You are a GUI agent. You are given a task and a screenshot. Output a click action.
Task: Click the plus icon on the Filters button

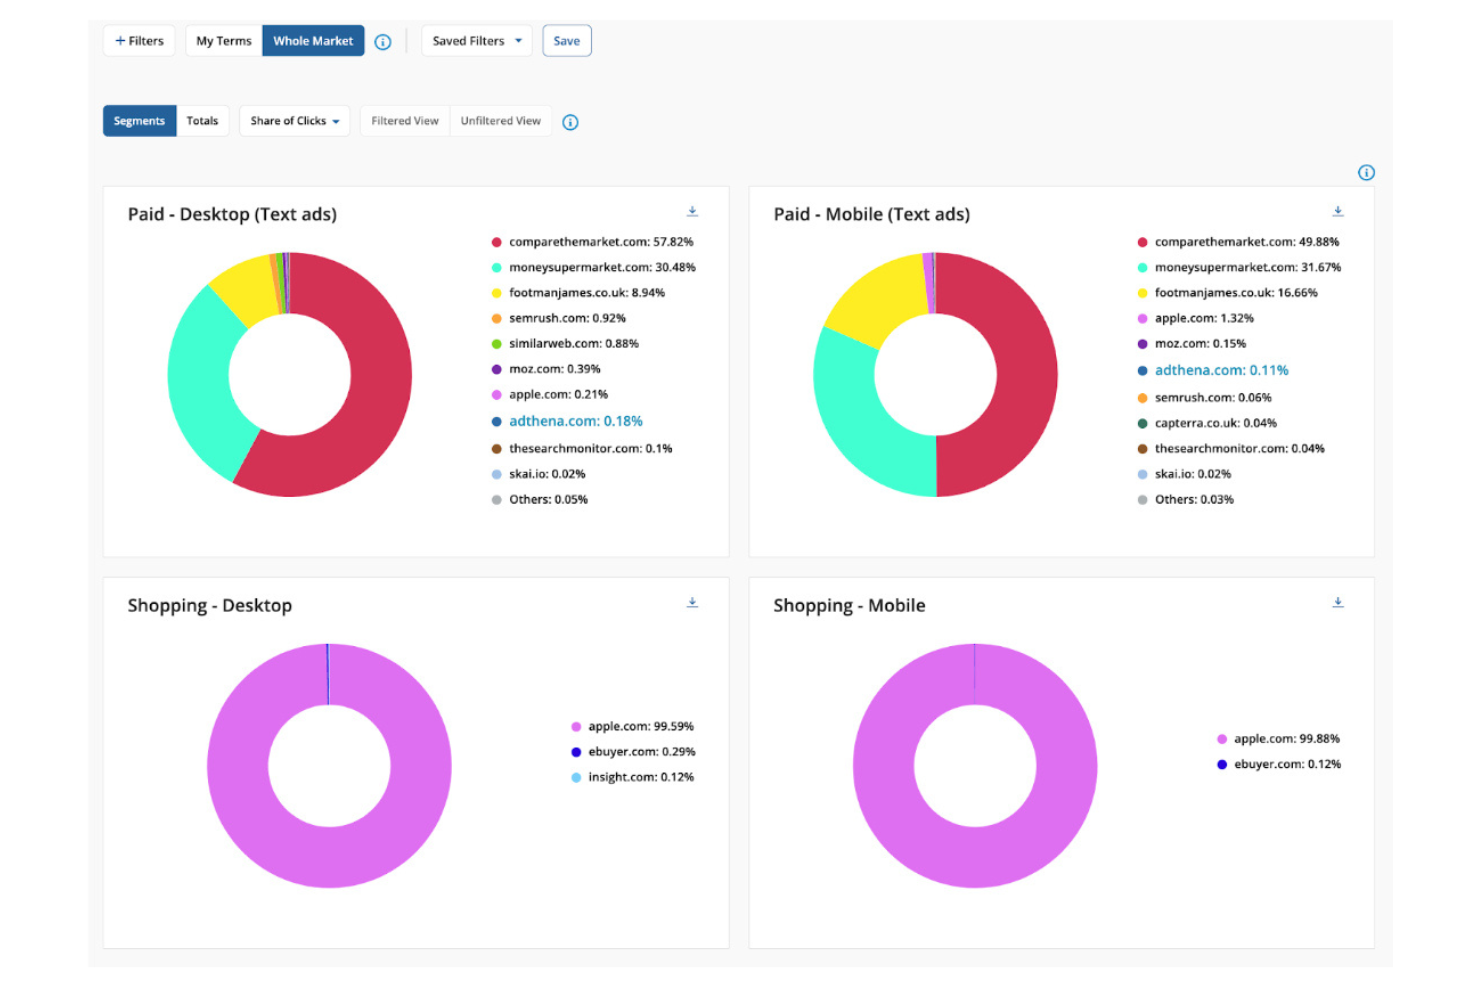click(119, 41)
